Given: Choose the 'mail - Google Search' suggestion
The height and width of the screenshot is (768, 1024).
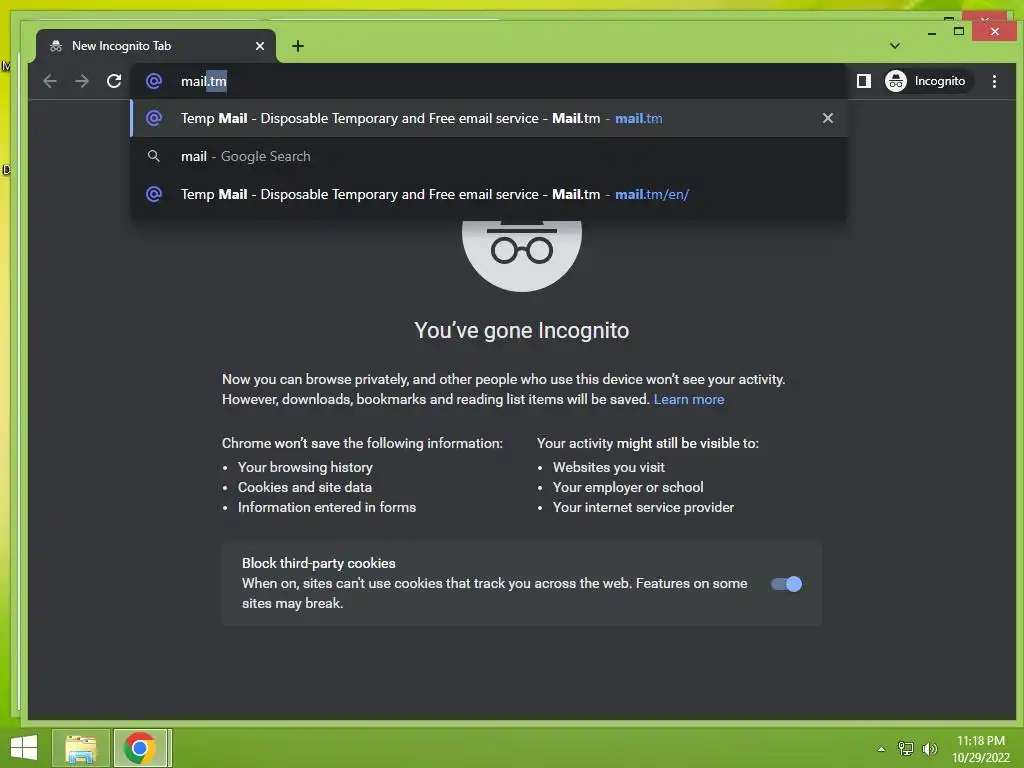Looking at the screenshot, I should coord(488,156).
